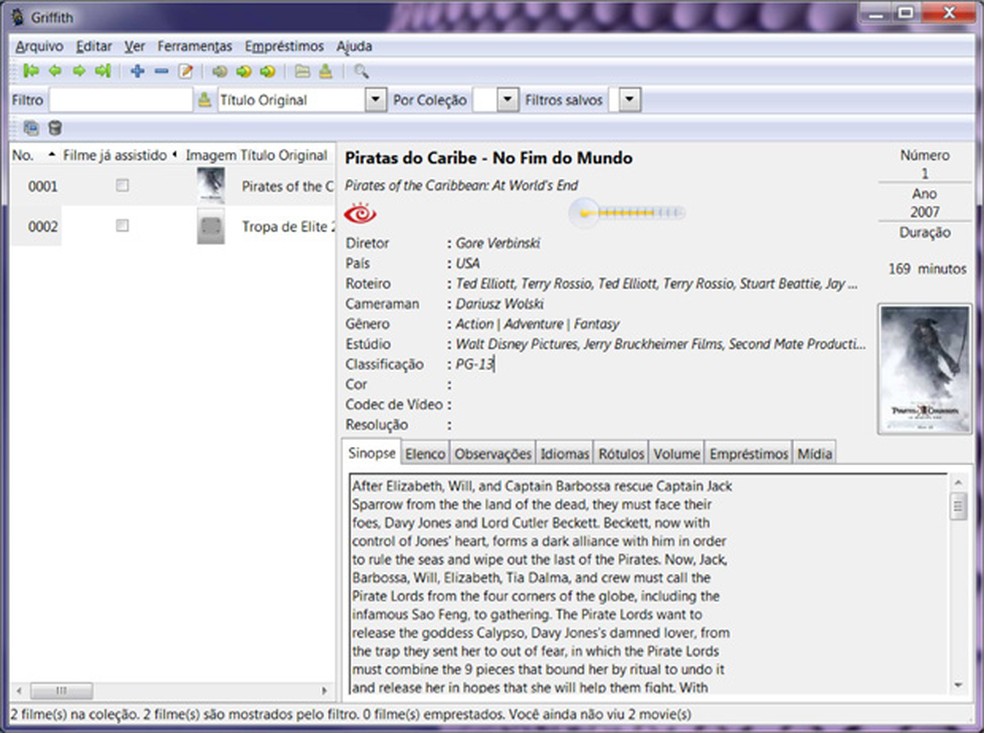This screenshot has height=733, width=984.
Task: Click the toolbar stamp icon beside folder
Action: click(x=326, y=71)
